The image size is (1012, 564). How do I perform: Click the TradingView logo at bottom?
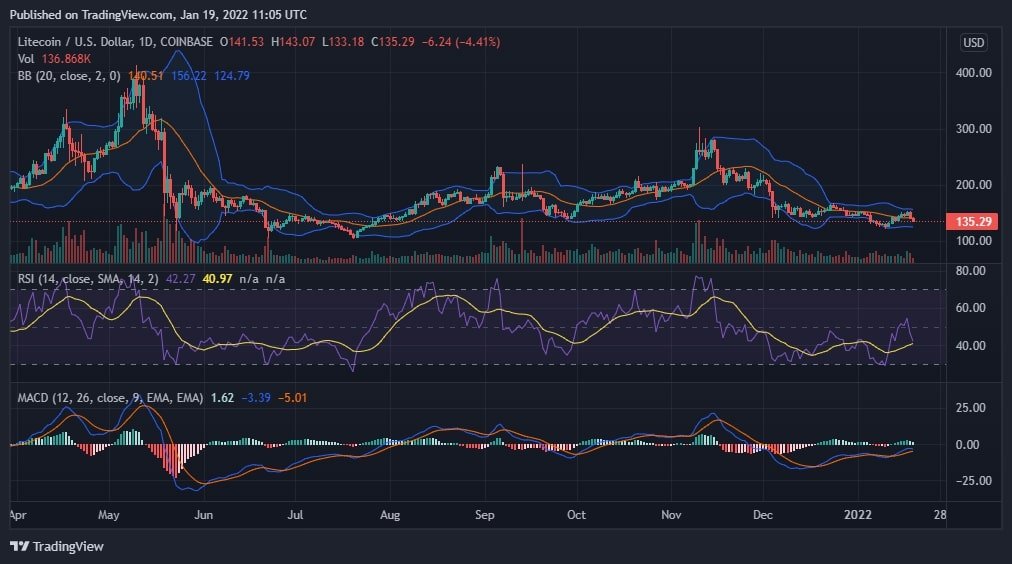click(57, 547)
